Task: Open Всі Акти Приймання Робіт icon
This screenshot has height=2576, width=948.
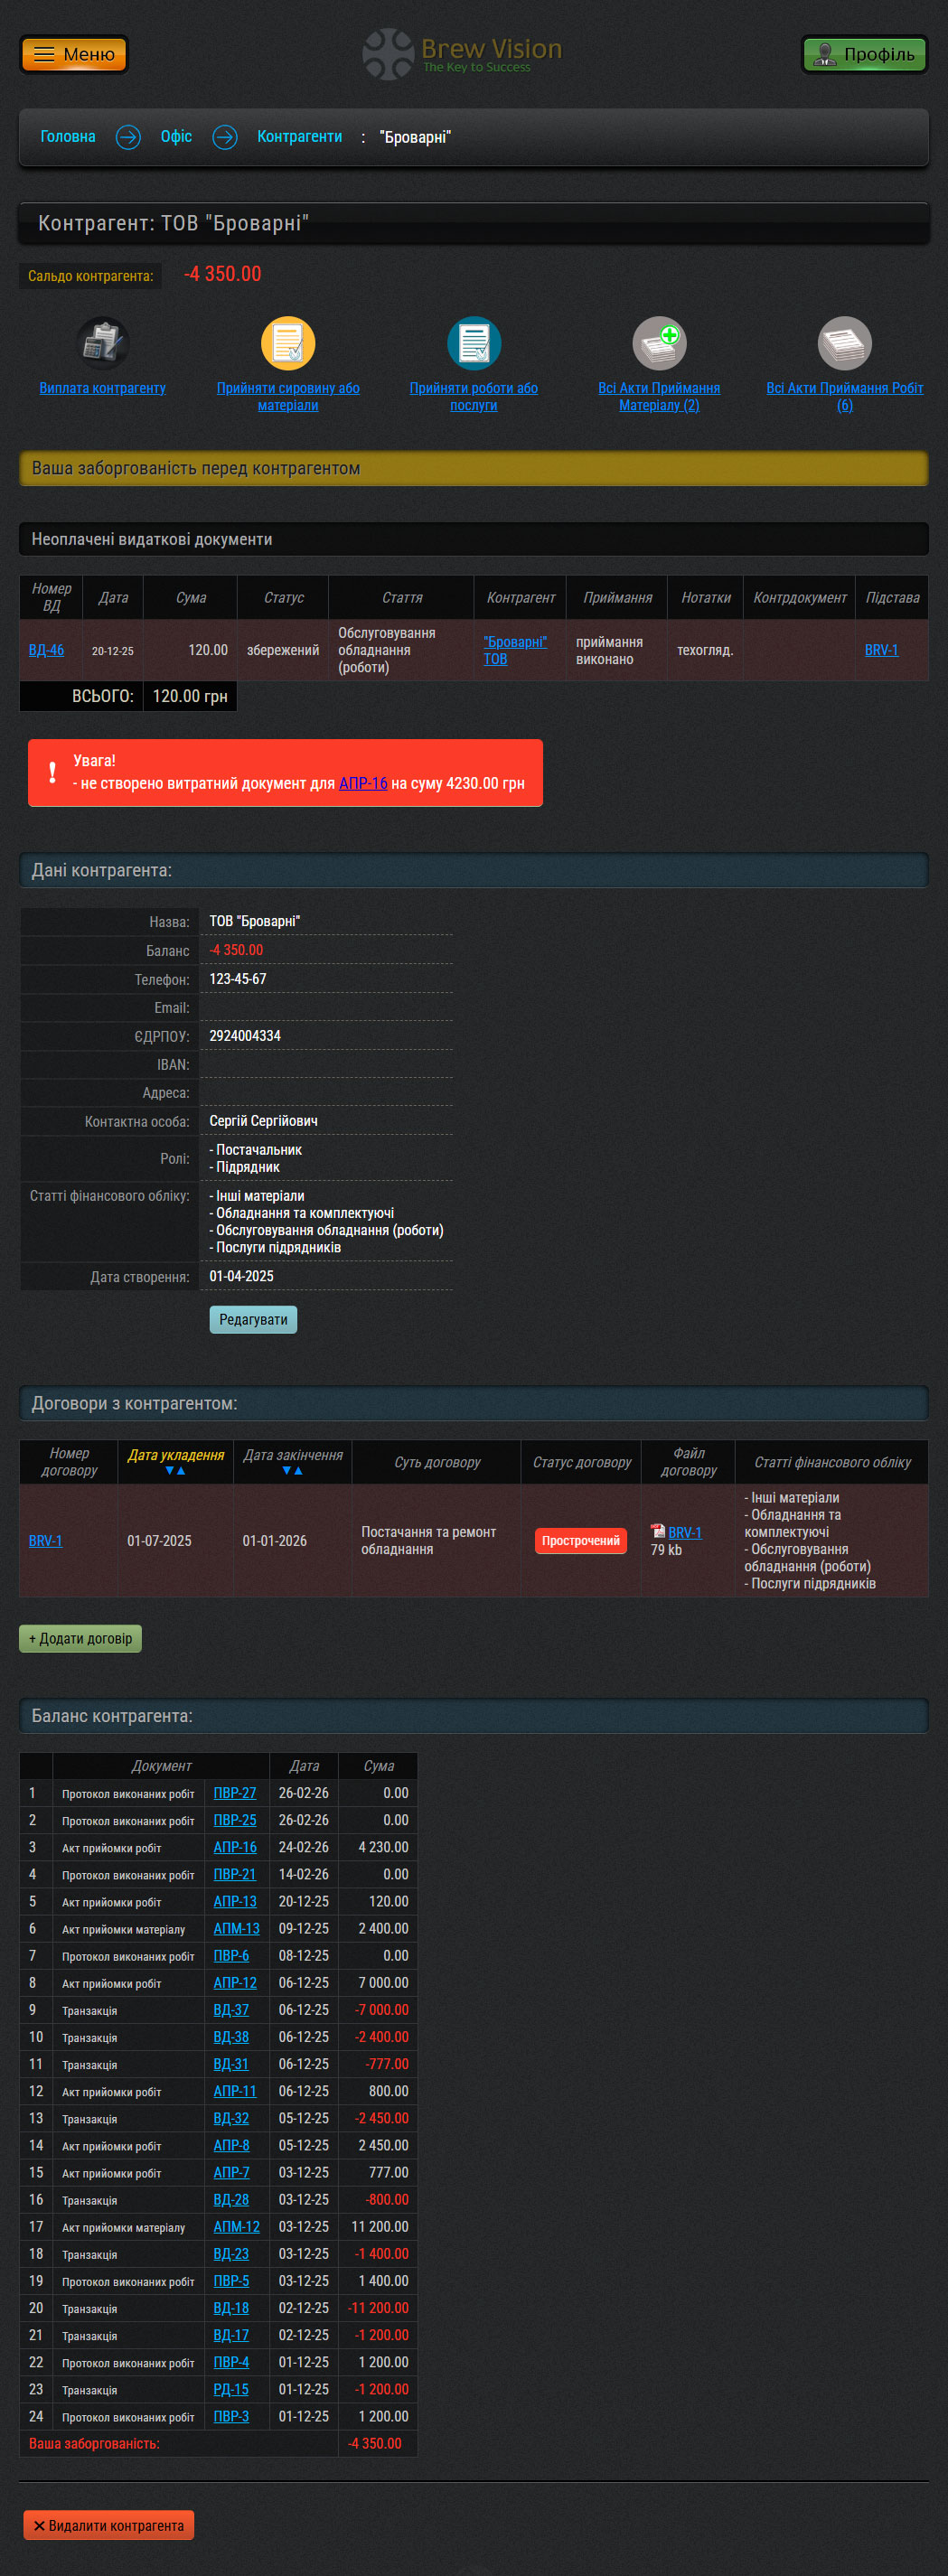Action: point(844,344)
